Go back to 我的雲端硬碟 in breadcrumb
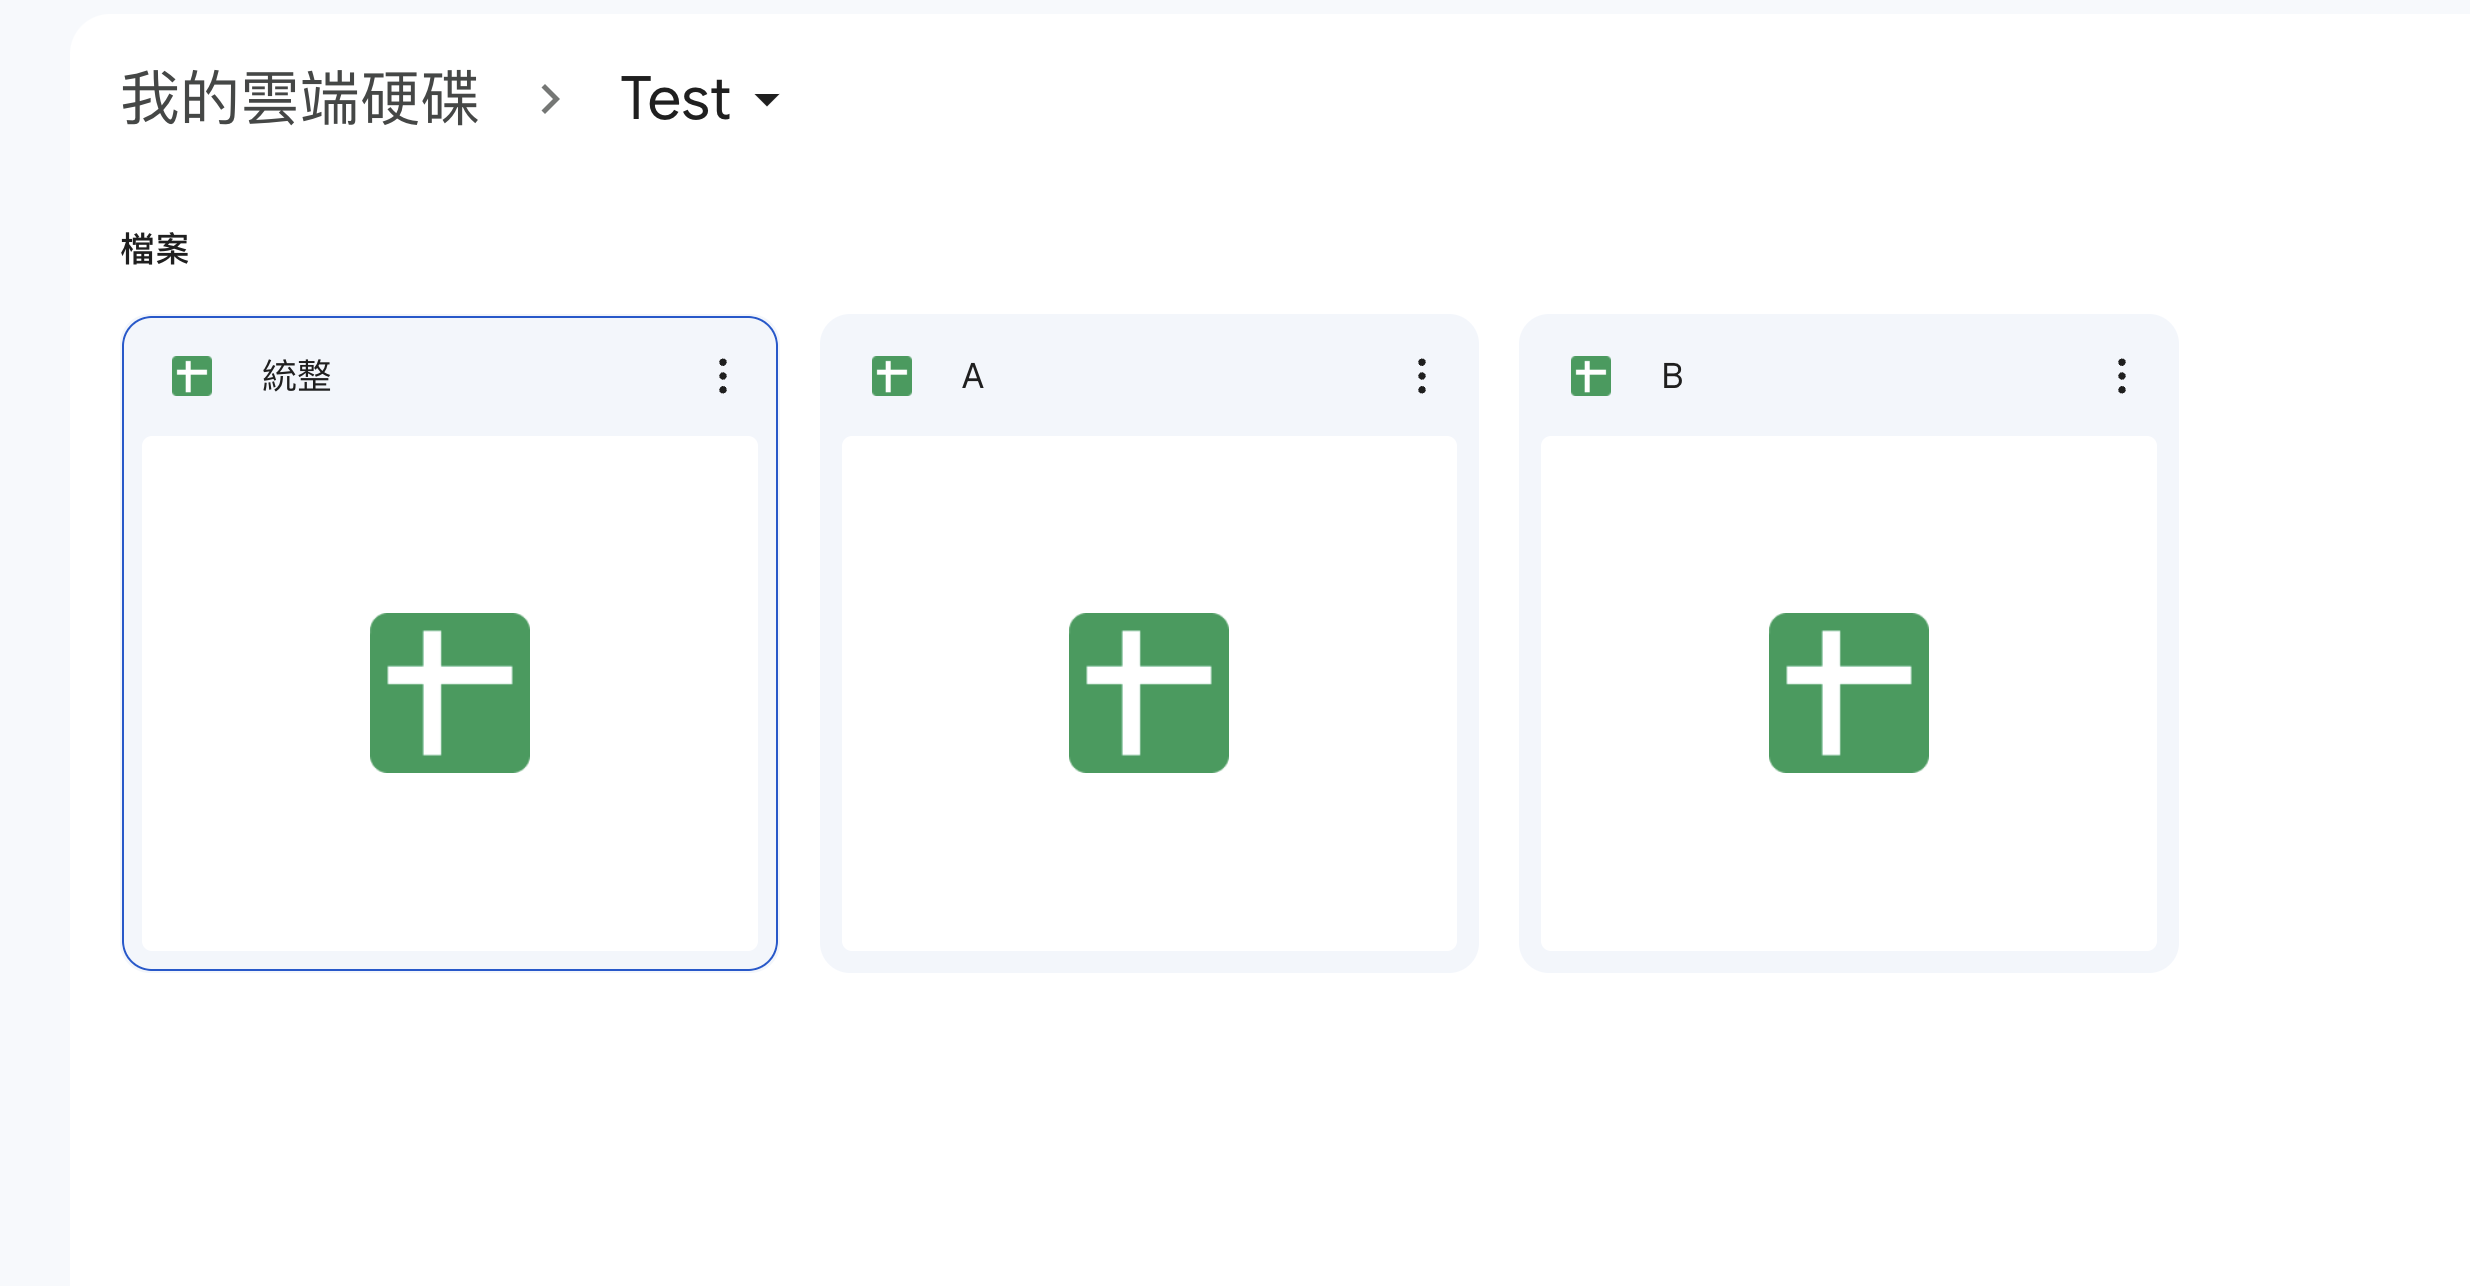 (300, 99)
